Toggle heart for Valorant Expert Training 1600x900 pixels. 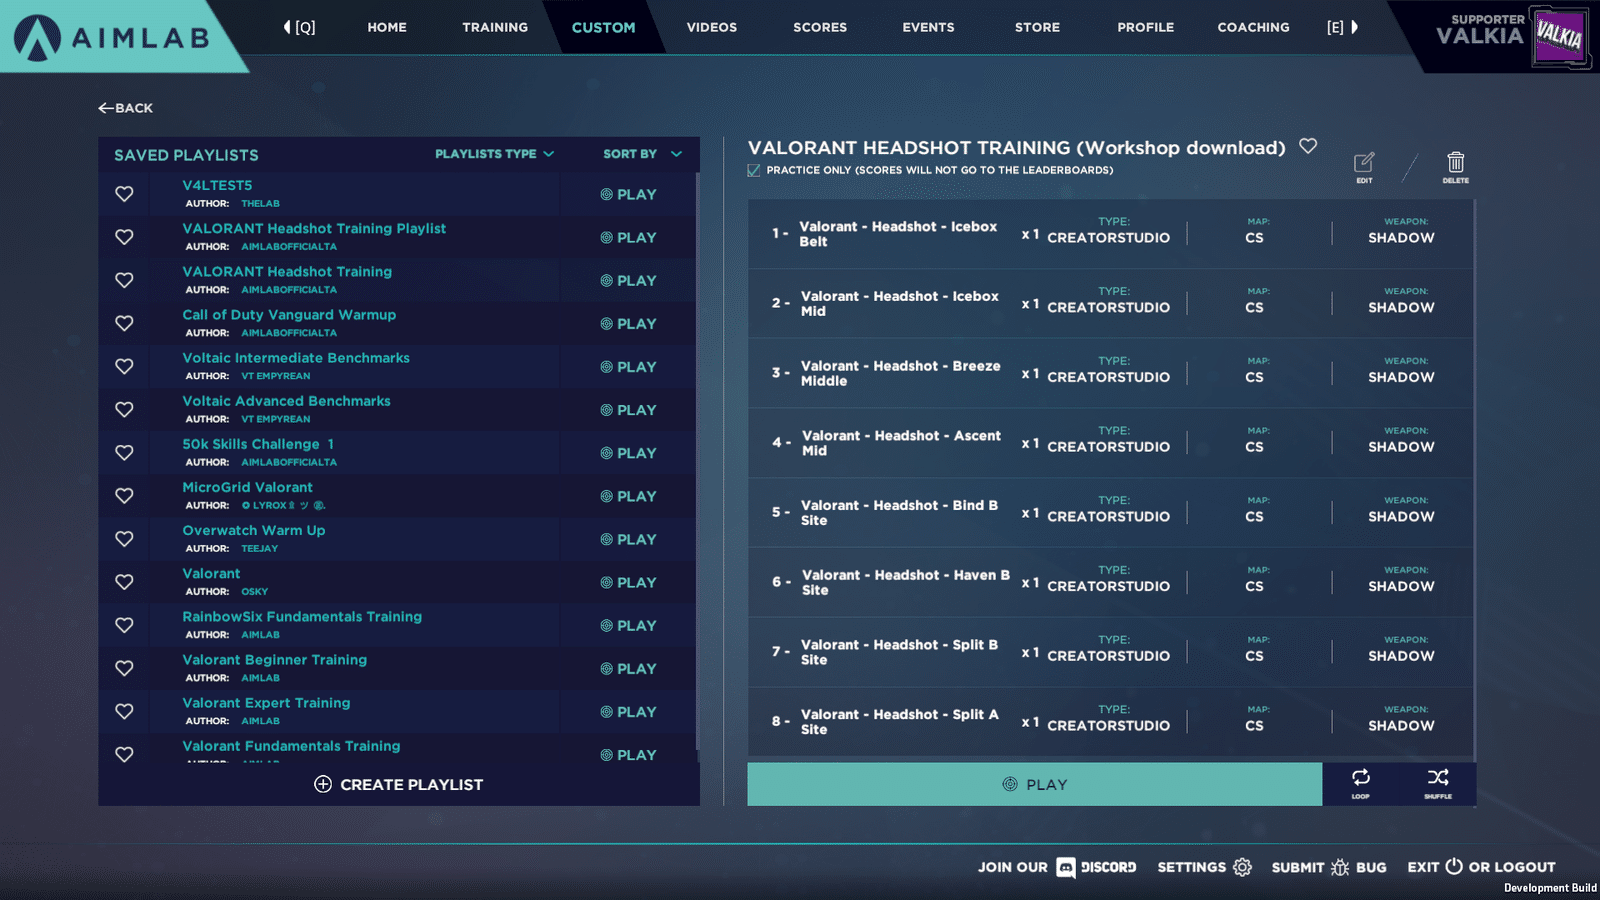pos(124,710)
